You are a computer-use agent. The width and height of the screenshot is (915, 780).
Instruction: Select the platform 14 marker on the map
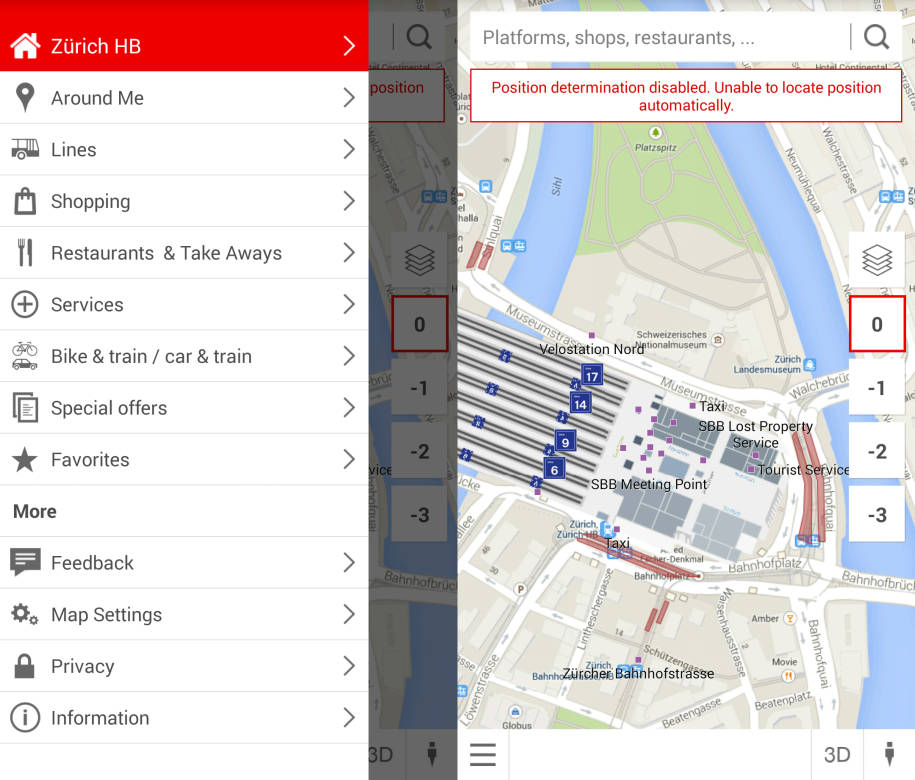tap(580, 403)
